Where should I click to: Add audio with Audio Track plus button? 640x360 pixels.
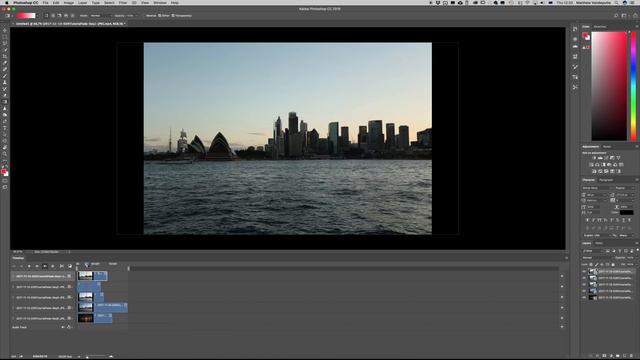562,327
